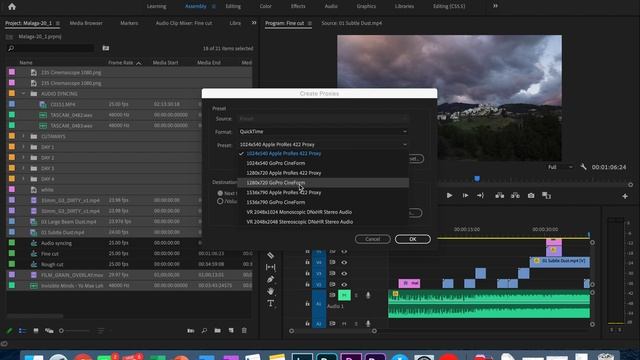The height and width of the screenshot is (360, 640).
Task: Toggle lock on Audio 1 track
Action: (307, 304)
